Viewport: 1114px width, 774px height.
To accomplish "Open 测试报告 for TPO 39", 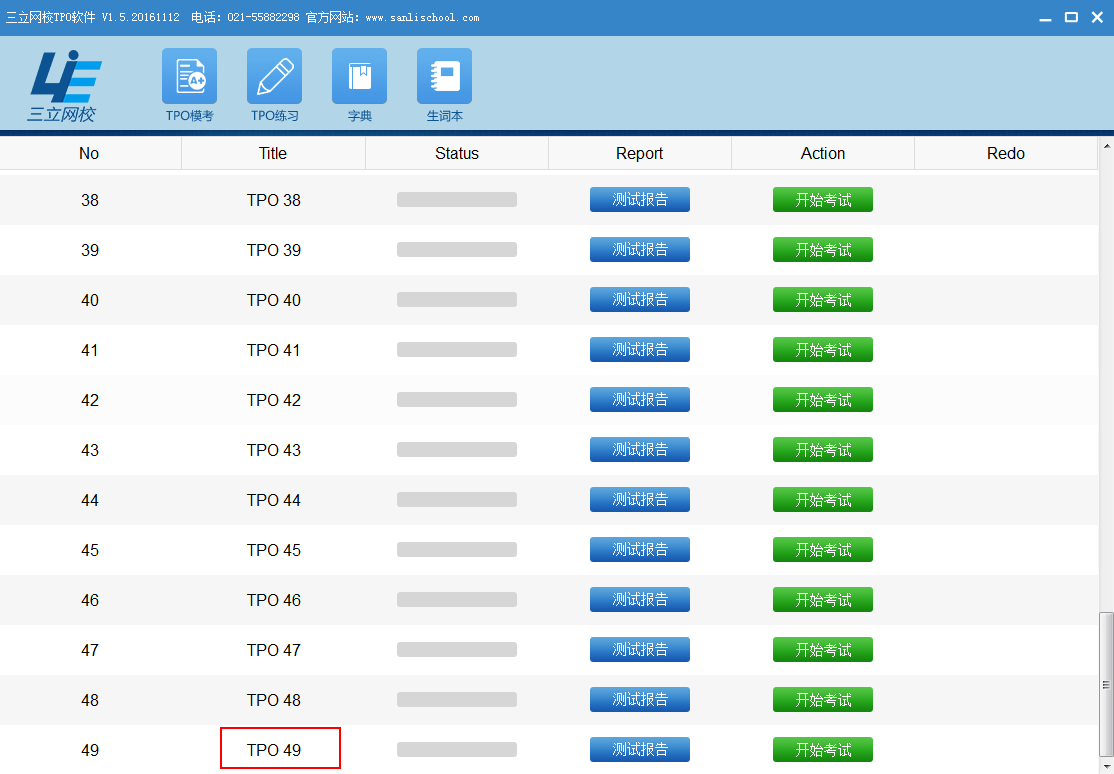I will click(x=639, y=249).
